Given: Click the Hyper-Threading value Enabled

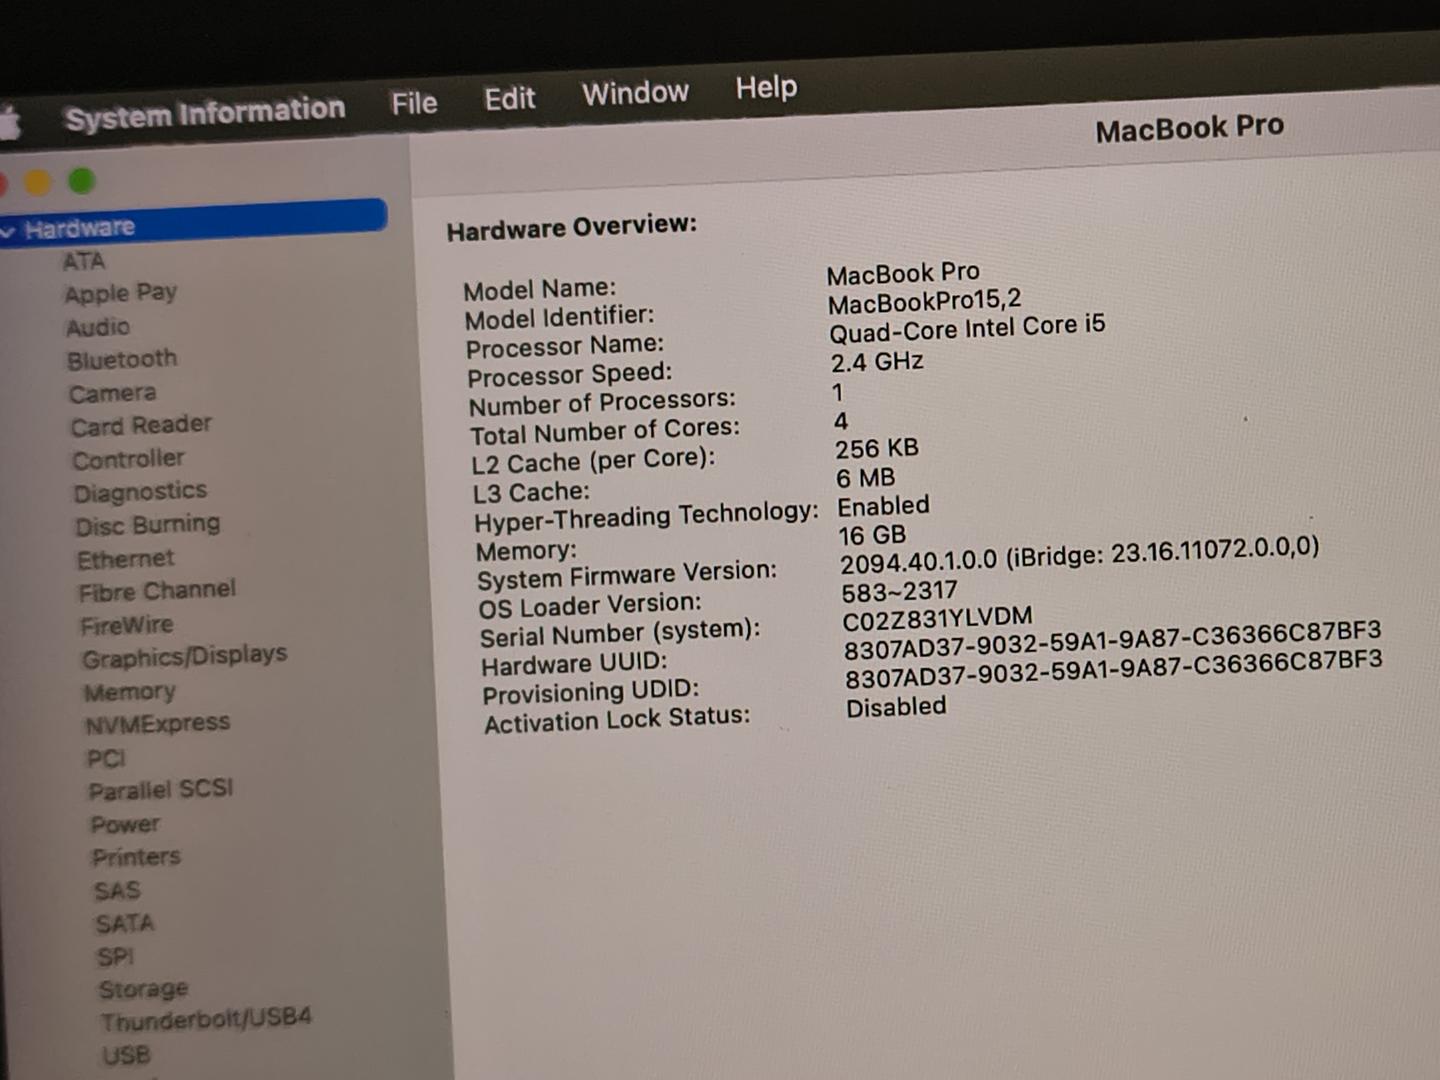Looking at the screenshot, I should pyautogui.click(x=884, y=506).
